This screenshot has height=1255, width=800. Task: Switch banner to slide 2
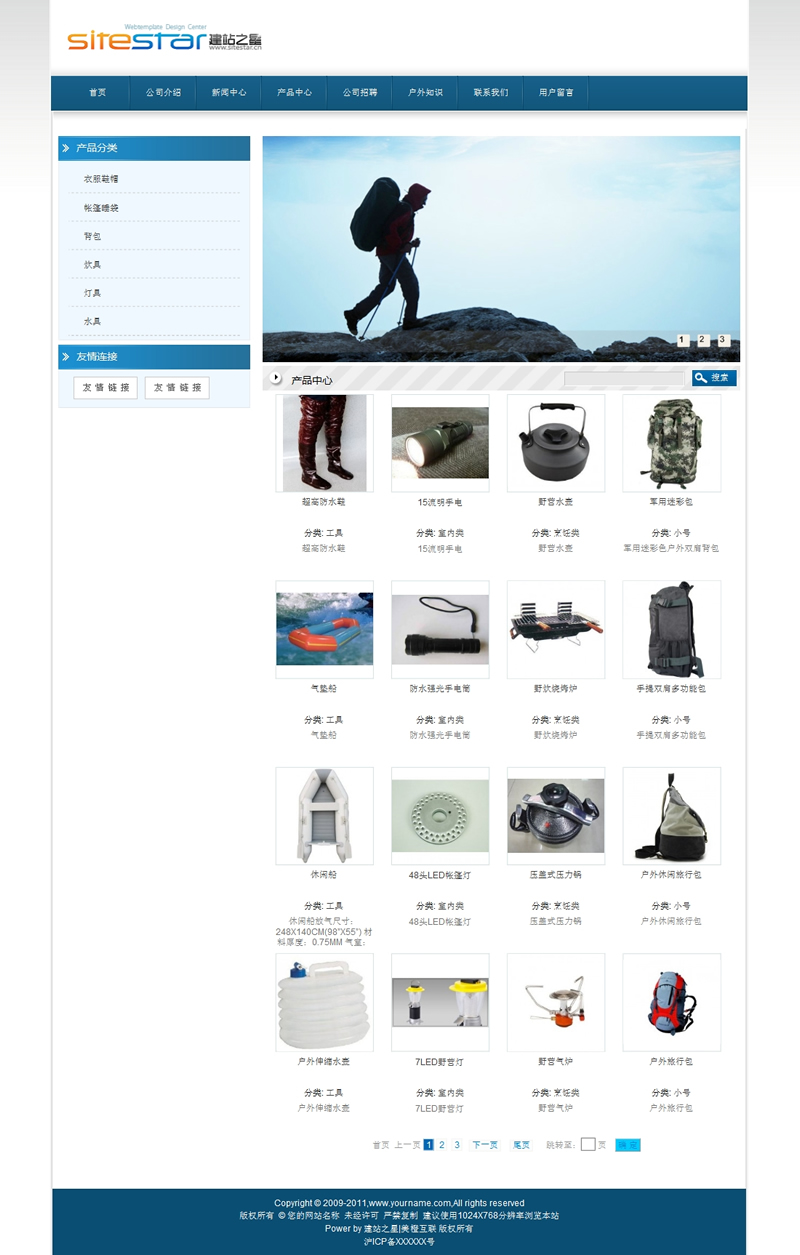click(x=703, y=340)
